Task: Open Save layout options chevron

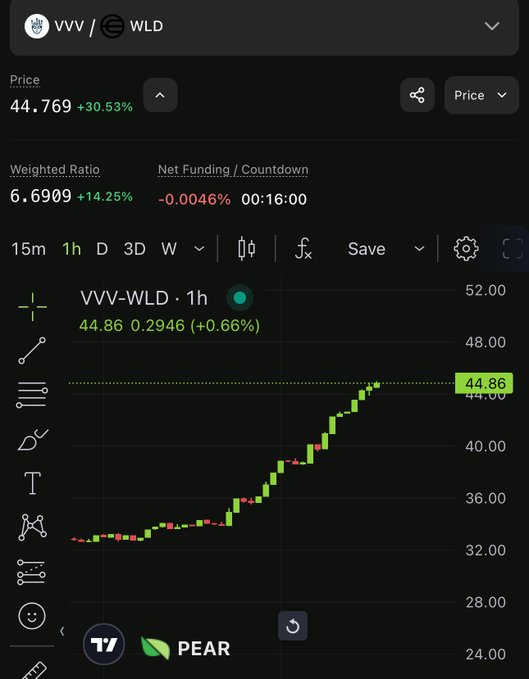Action: [419, 249]
